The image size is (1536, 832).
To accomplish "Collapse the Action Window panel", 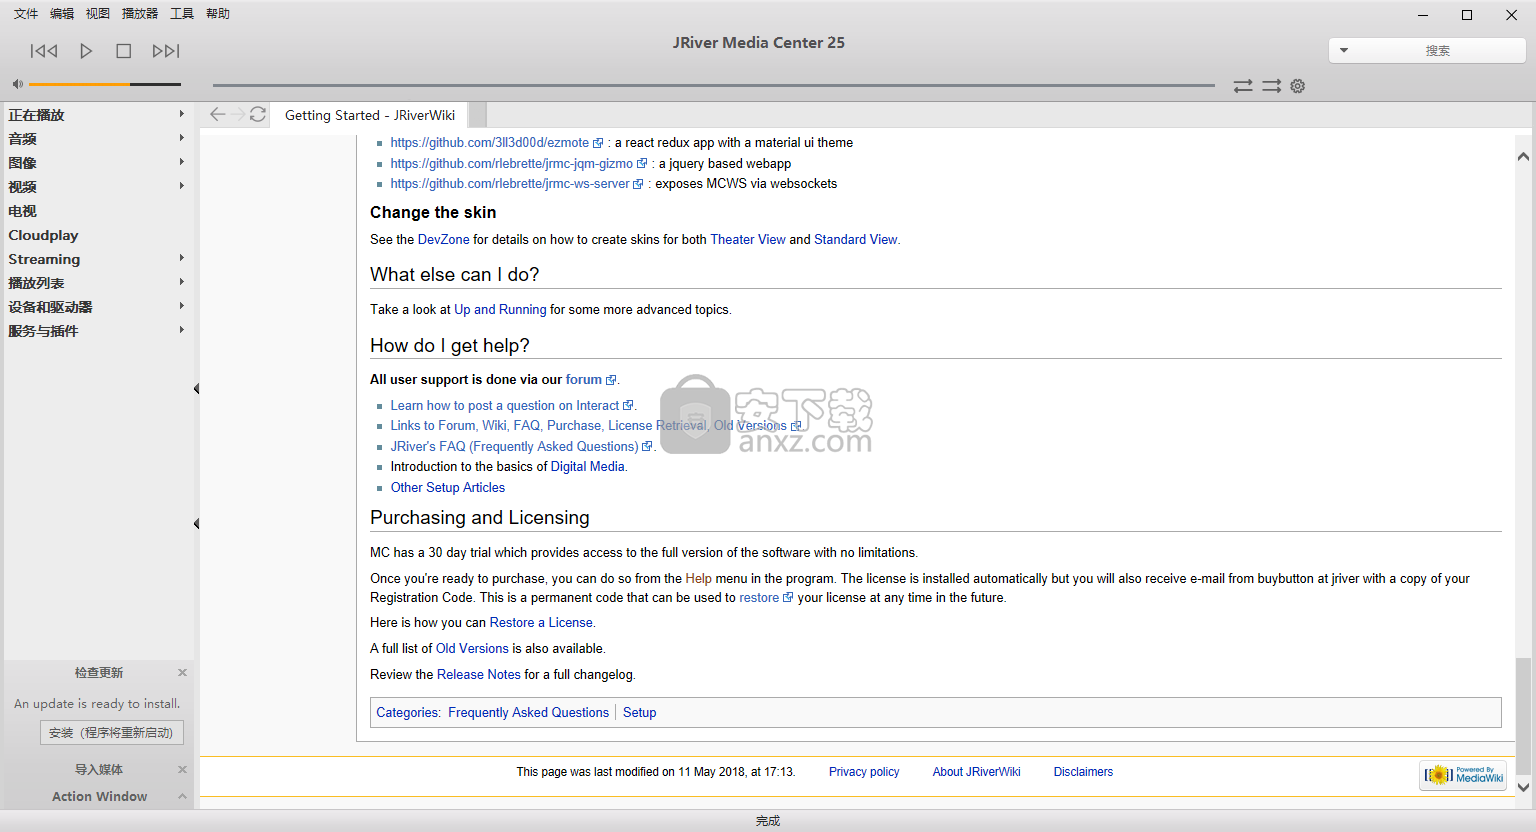I will [x=182, y=796].
